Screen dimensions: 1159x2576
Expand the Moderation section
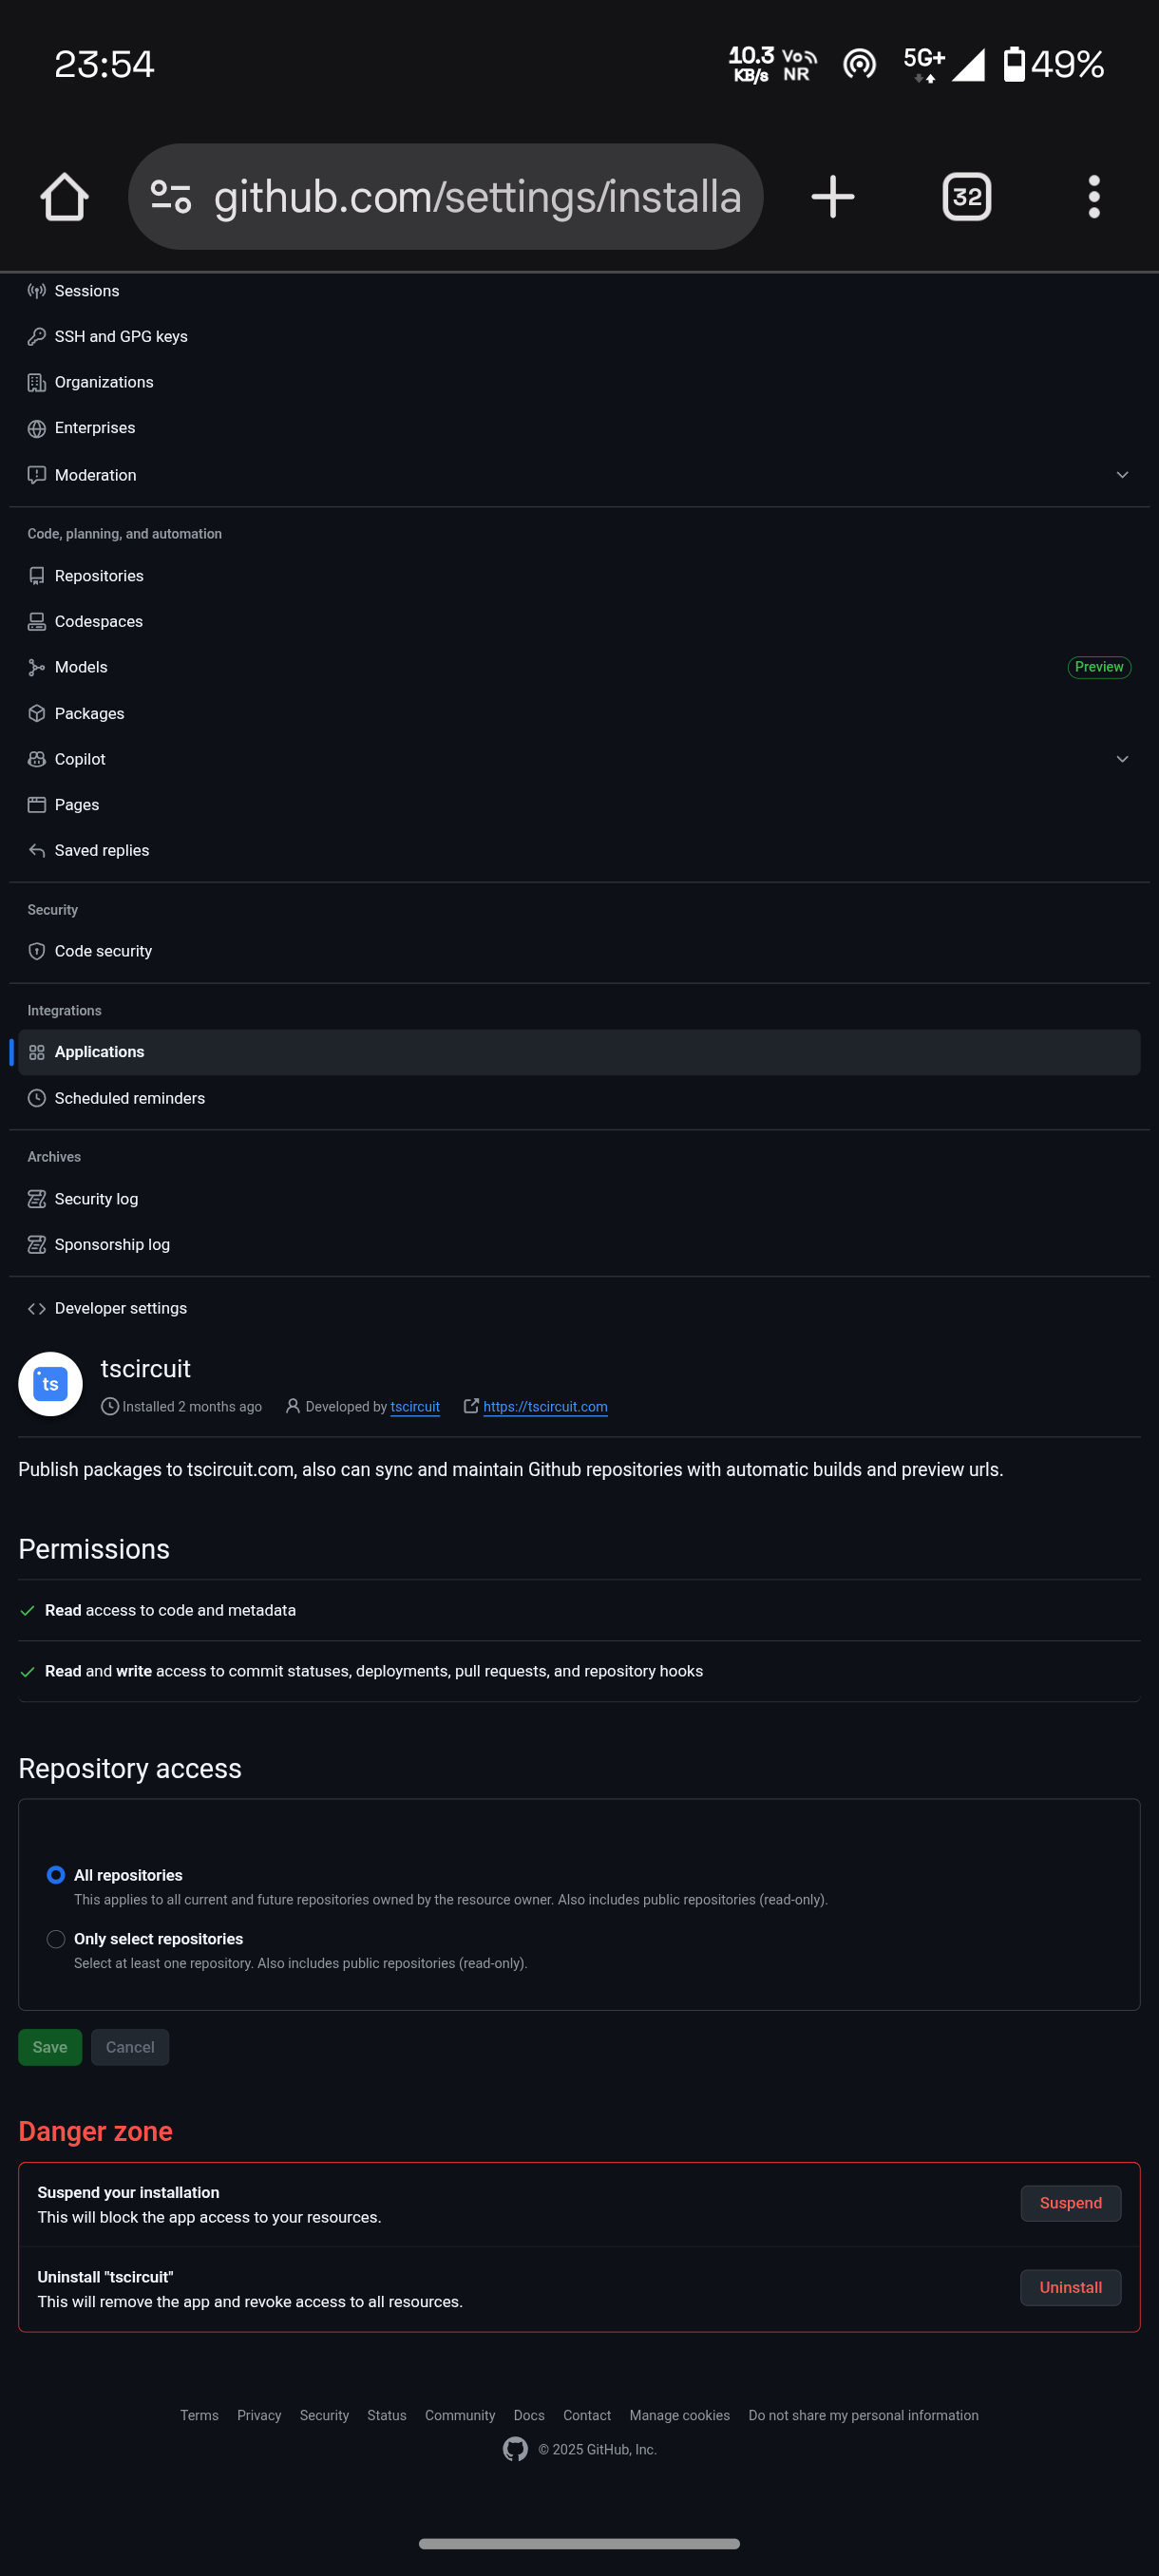pyautogui.click(x=1122, y=475)
